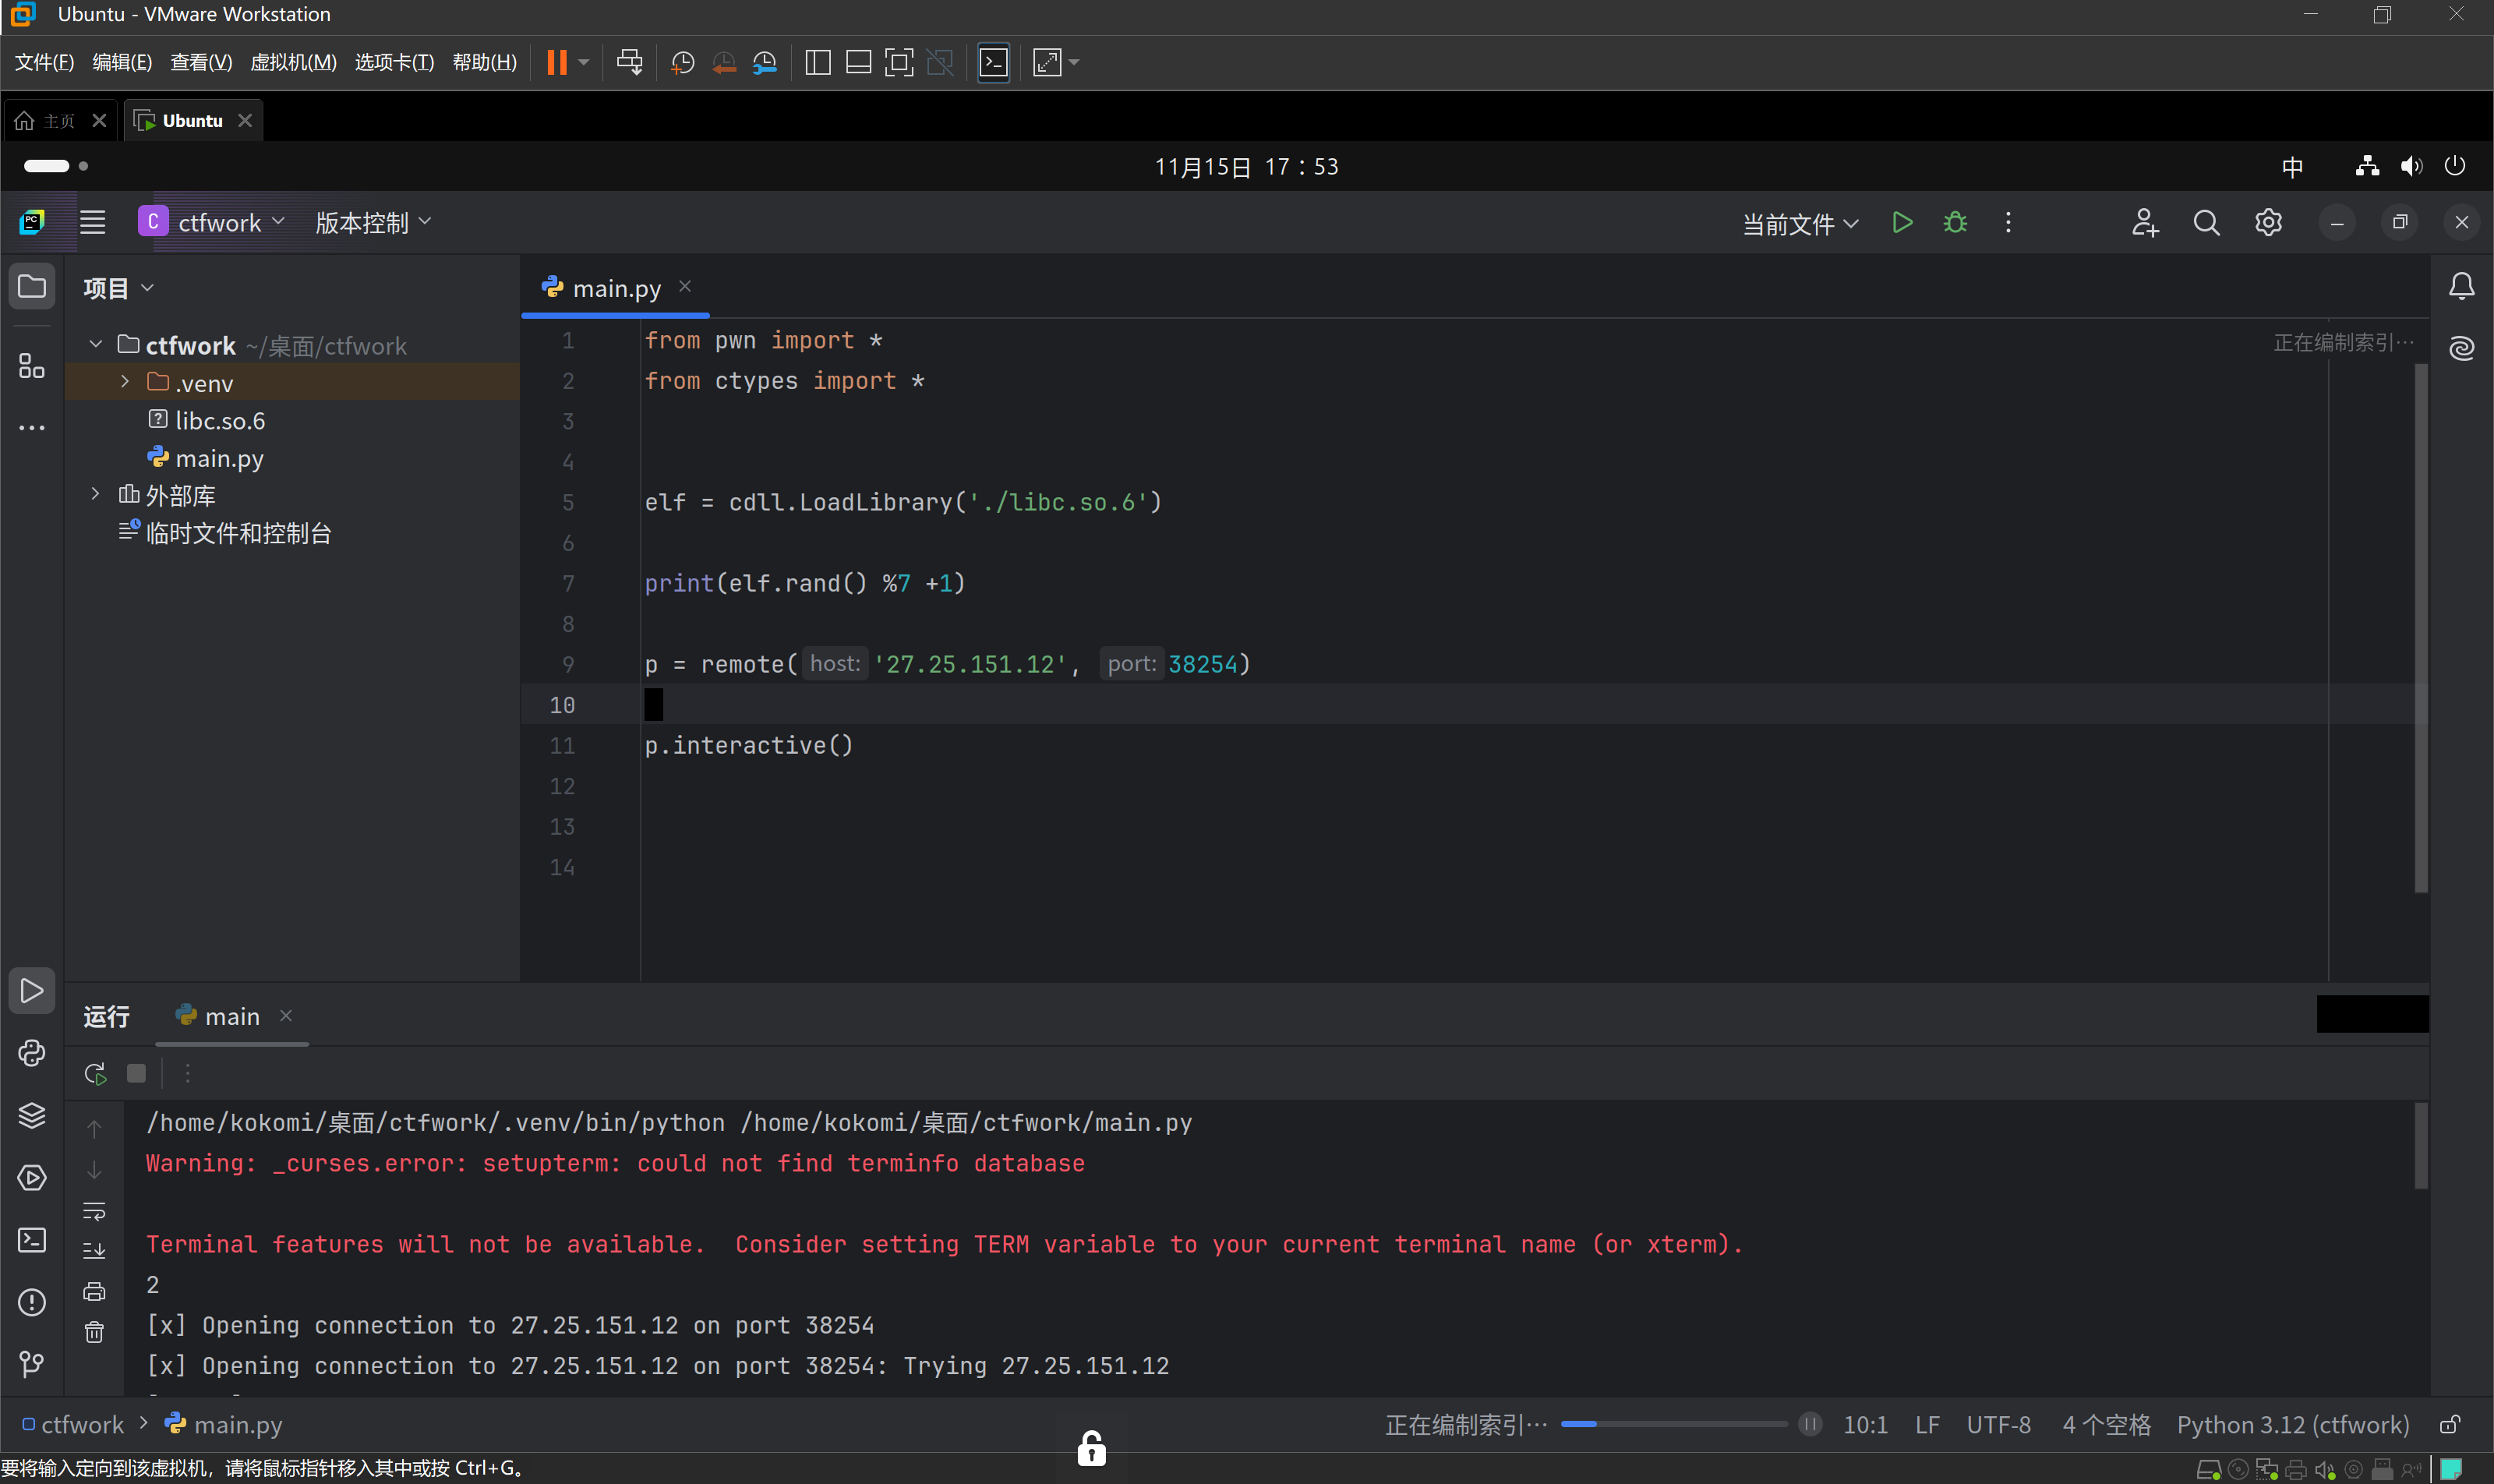The height and width of the screenshot is (1484, 2494).
Task: Rerun main using the rerun icon
Action: (x=95, y=1073)
